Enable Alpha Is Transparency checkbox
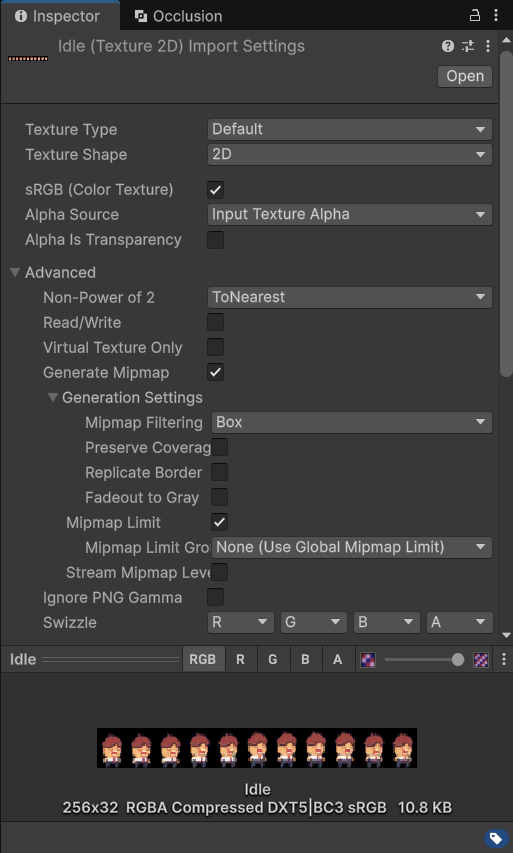513x853 pixels. tap(215, 240)
